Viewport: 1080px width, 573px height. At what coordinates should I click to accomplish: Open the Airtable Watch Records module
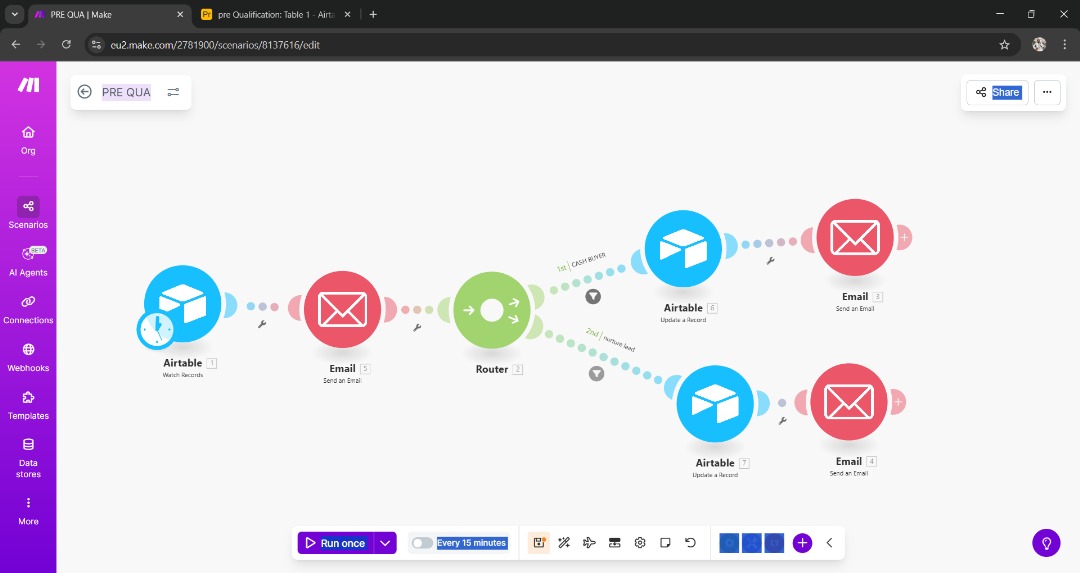tap(183, 303)
